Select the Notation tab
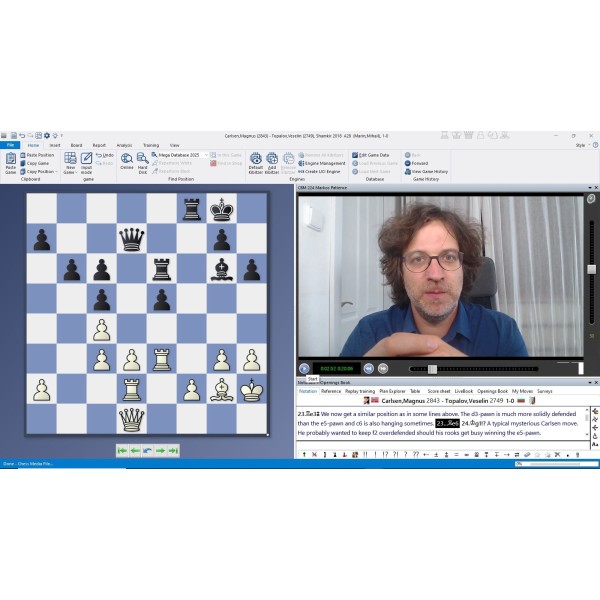The height and width of the screenshot is (600, 600). (308, 391)
